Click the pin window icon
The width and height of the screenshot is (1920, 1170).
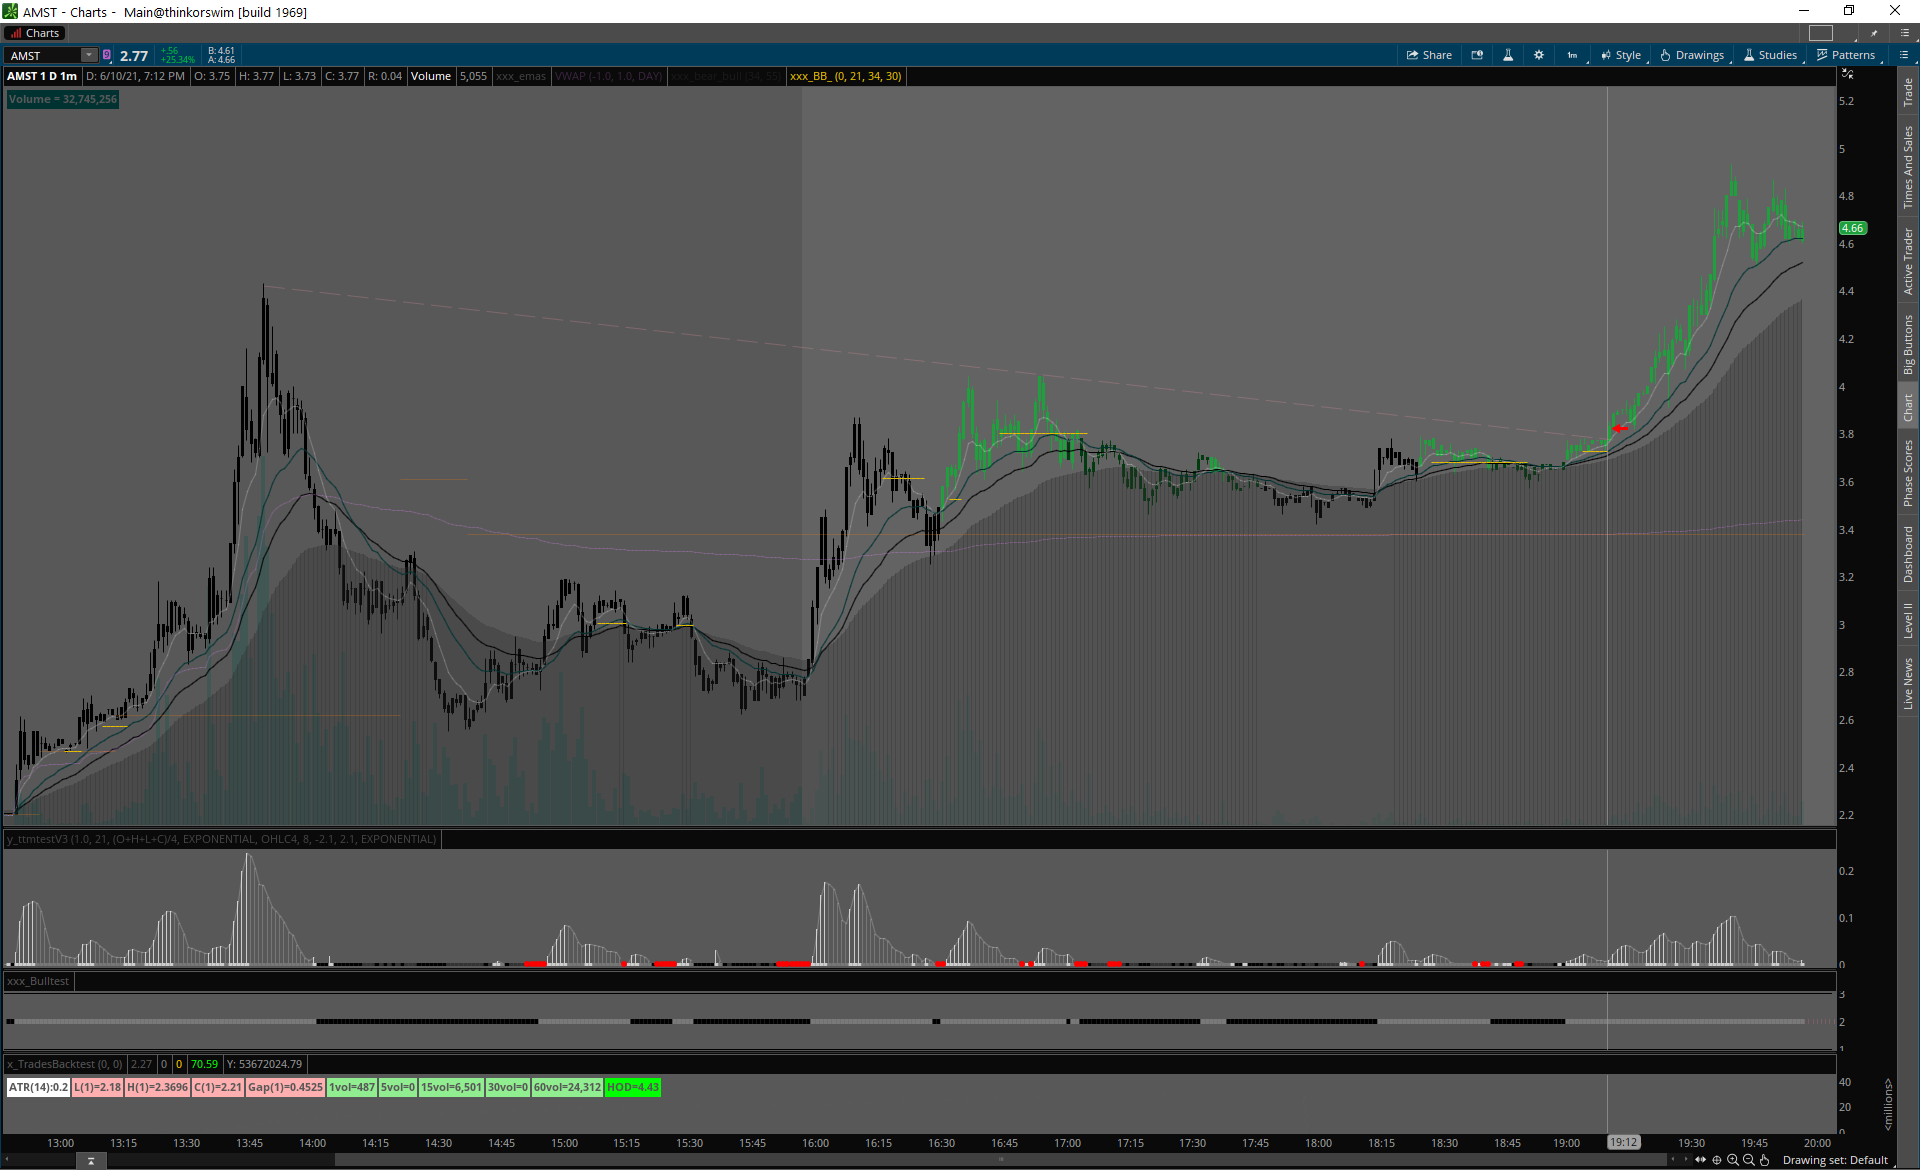point(1874,33)
